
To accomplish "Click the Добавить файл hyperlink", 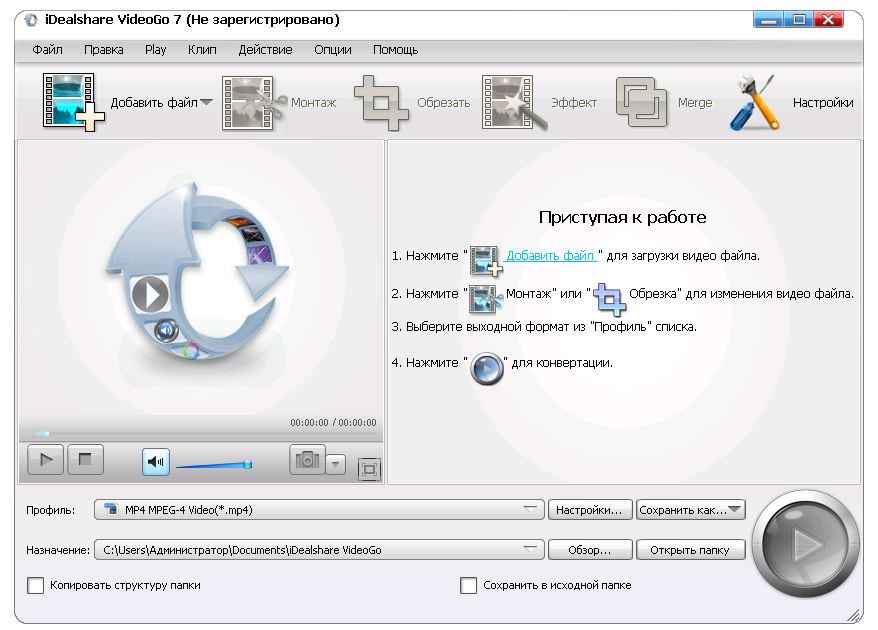I will coord(551,255).
